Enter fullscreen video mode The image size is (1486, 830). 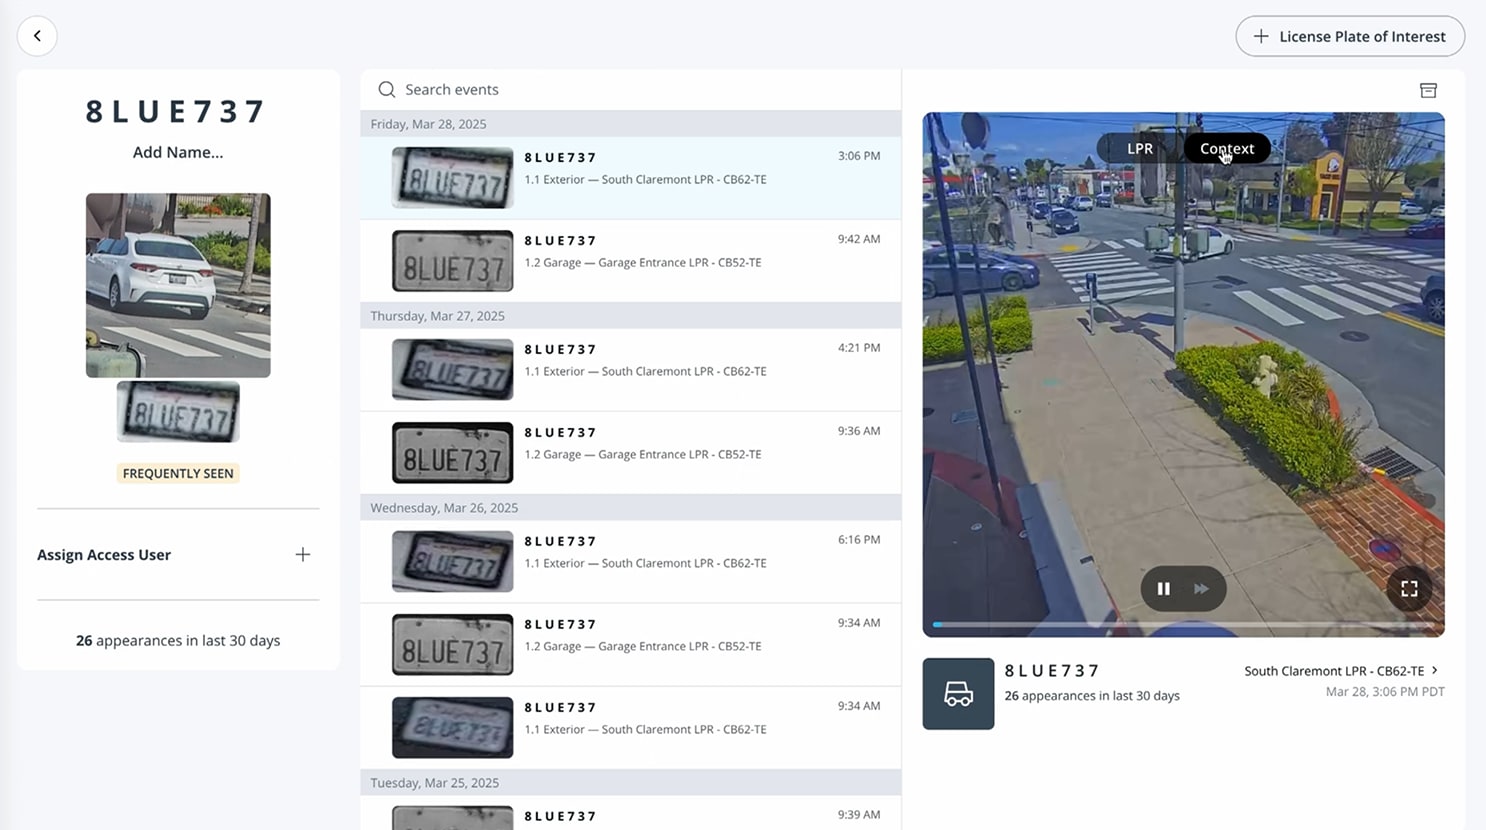(1409, 589)
